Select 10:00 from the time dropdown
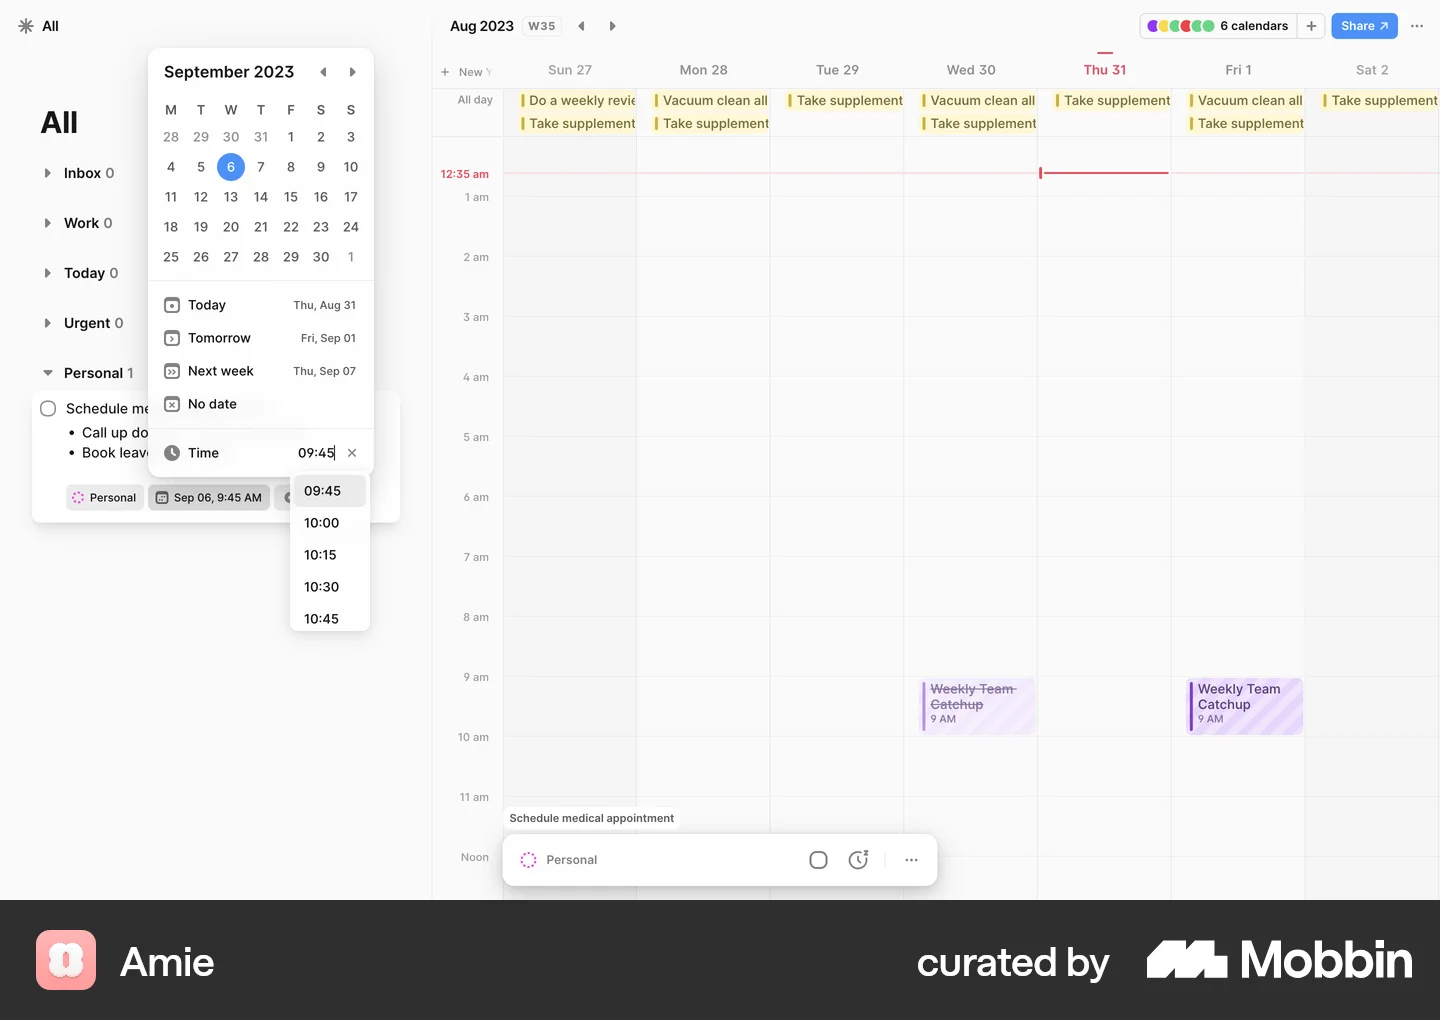1440x1020 pixels. [x=330, y=523]
